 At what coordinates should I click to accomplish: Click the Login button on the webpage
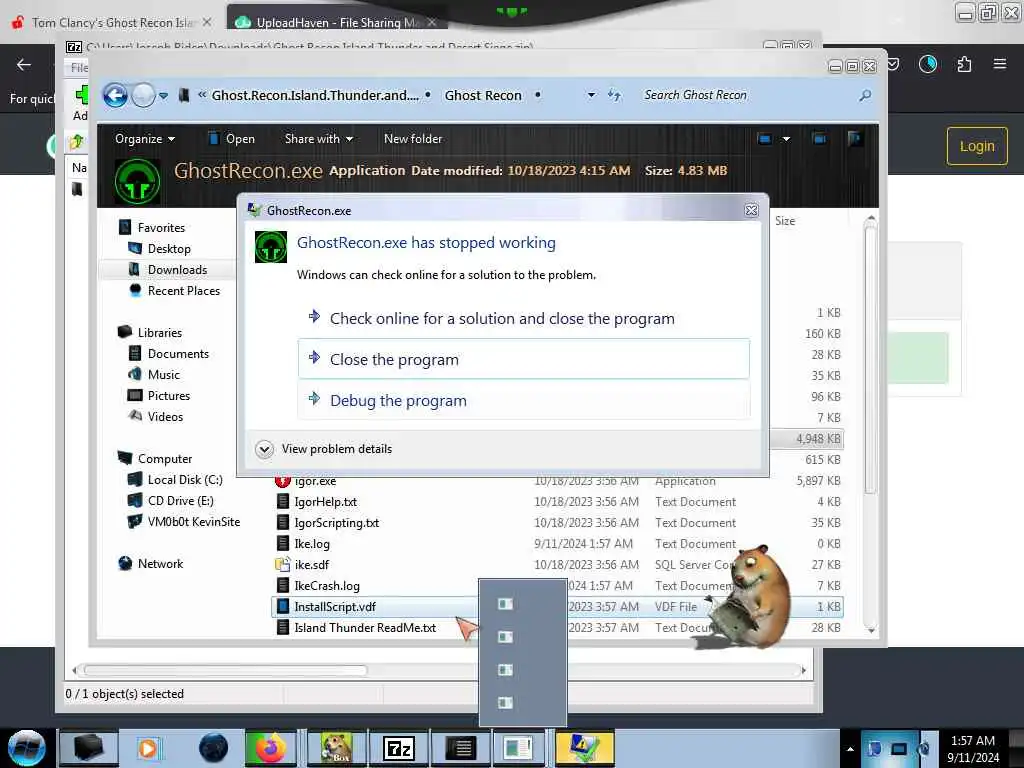click(x=977, y=146)
